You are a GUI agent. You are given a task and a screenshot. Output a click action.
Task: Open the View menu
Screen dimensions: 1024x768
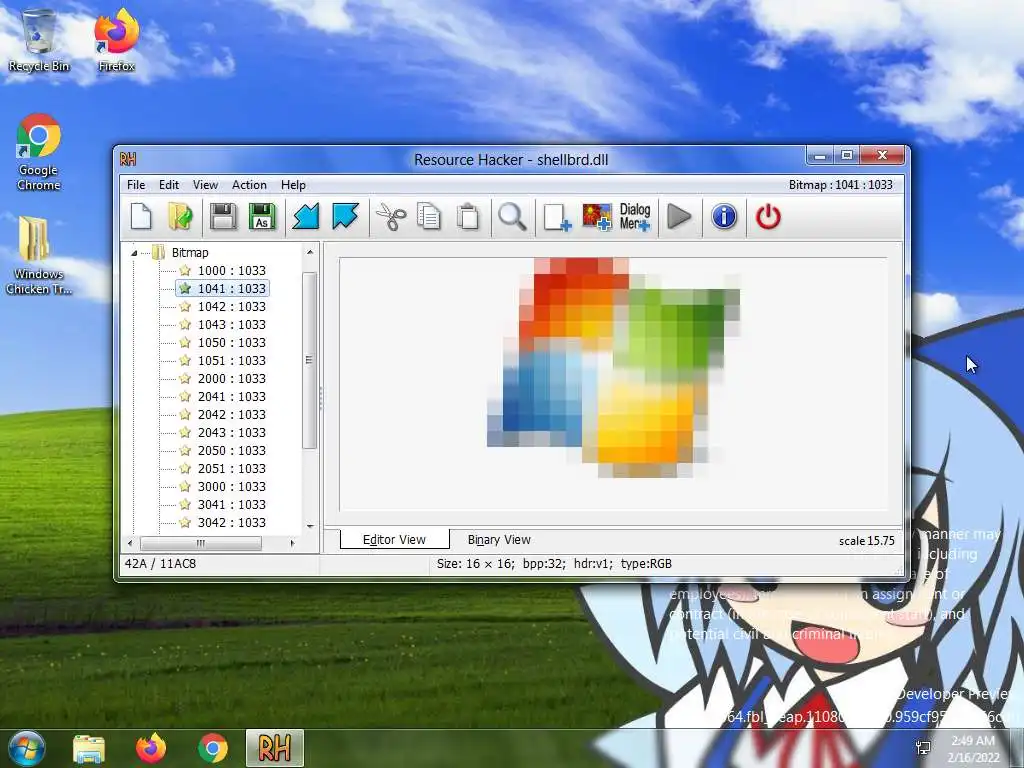tap(205, 185)
